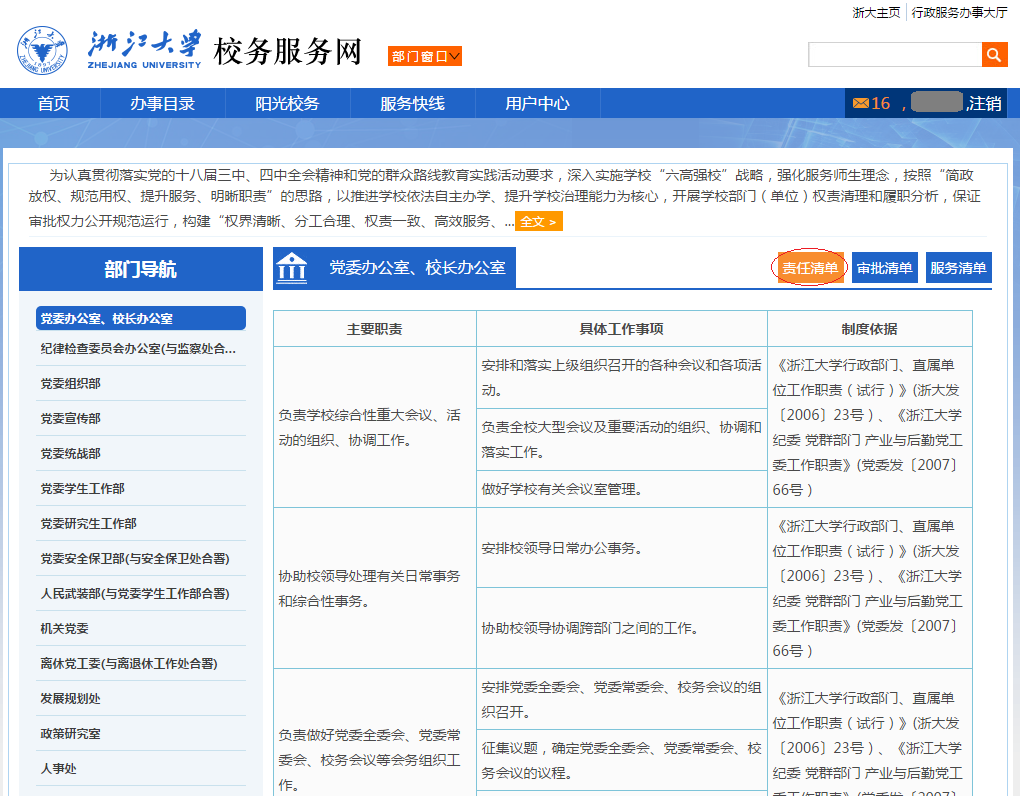Open the envelope messages icon
This screenshot has height=796, width=1020.
860,103
